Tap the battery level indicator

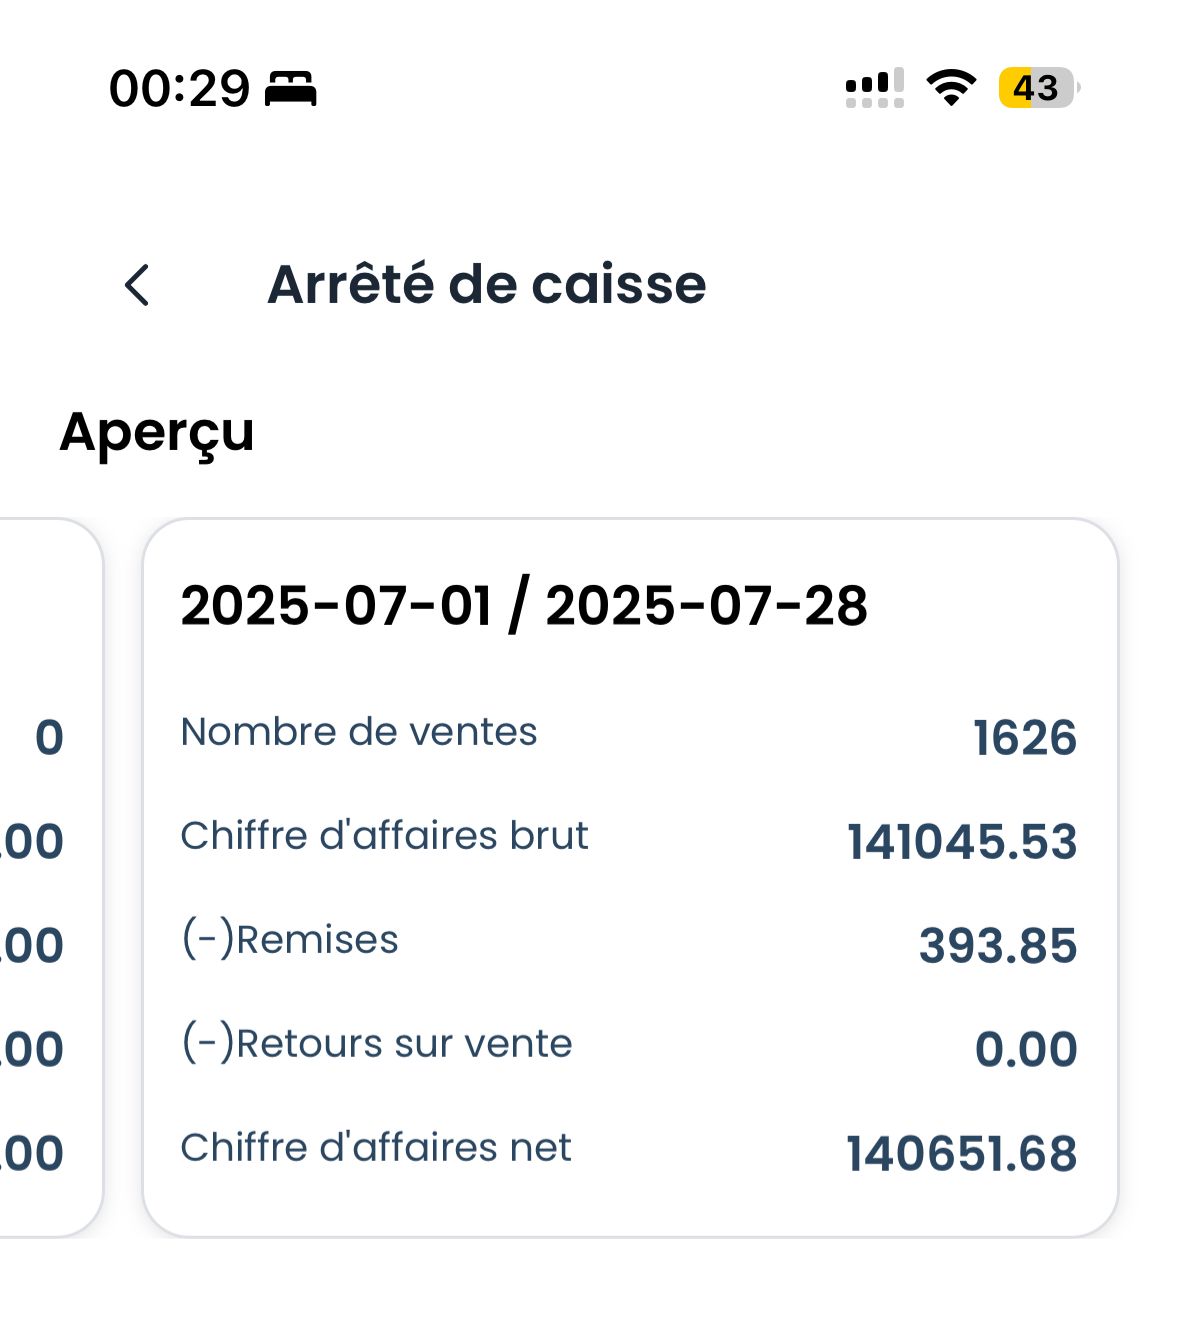click(1039, 88)
